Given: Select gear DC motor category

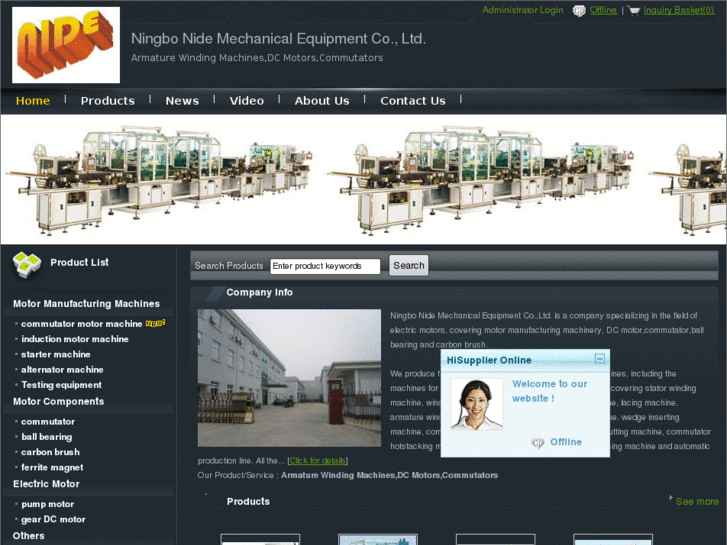Looking at the screenshot, I should (x=53, y=519).
